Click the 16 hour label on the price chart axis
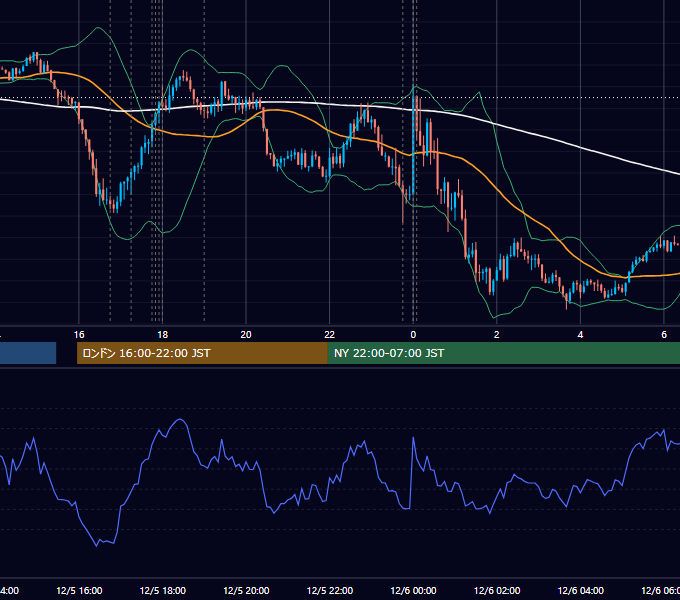Image resolution: width=680 pixels, height=600 pixels. tap(79, 335)
